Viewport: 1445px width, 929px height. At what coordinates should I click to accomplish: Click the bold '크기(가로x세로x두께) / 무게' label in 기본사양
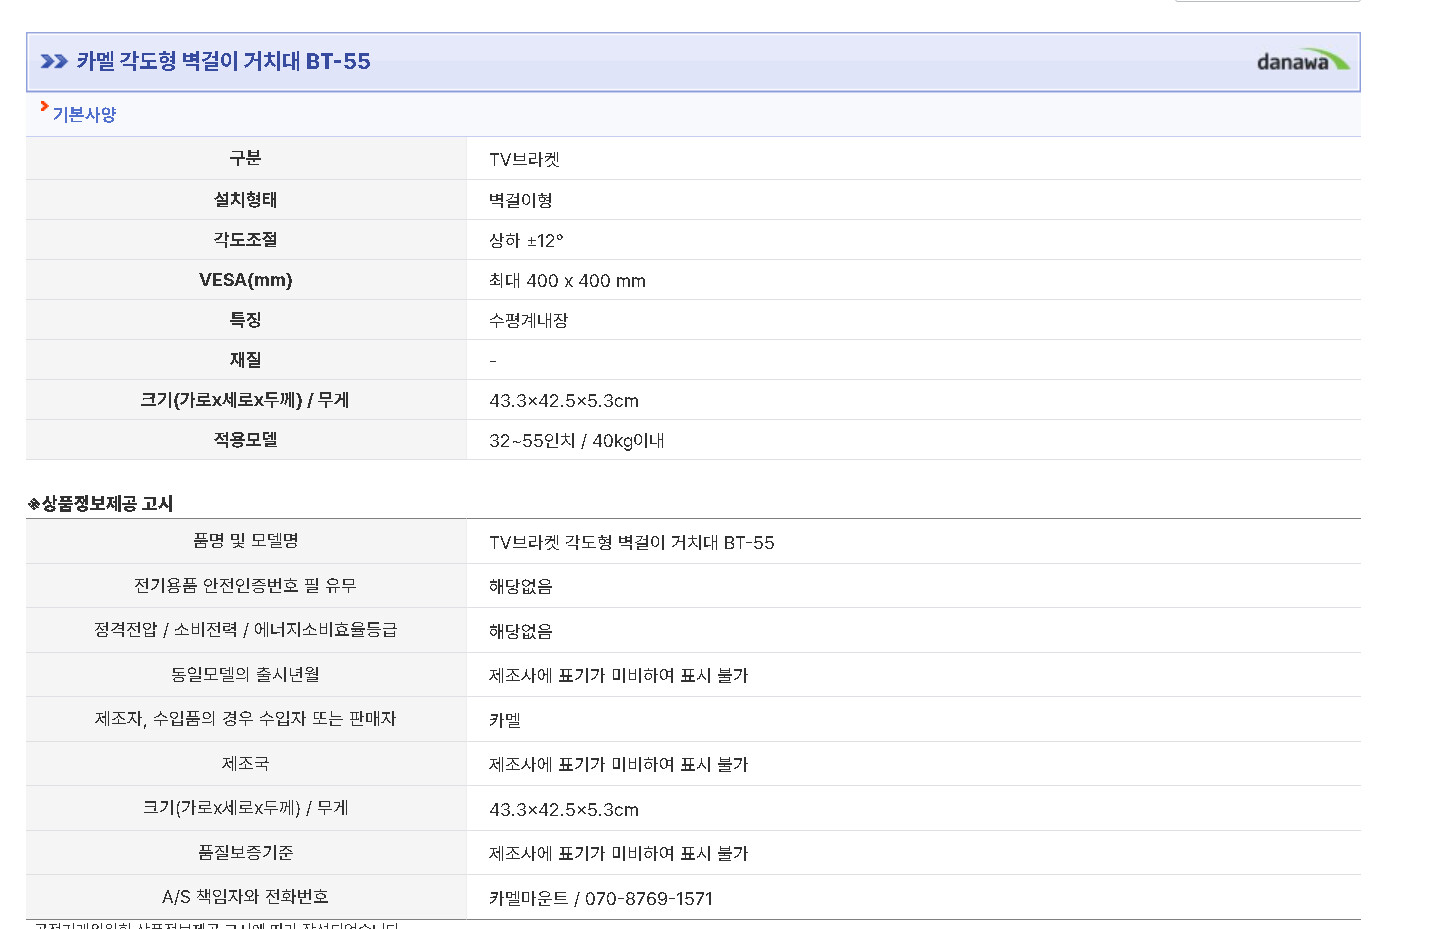pos(245,399)
